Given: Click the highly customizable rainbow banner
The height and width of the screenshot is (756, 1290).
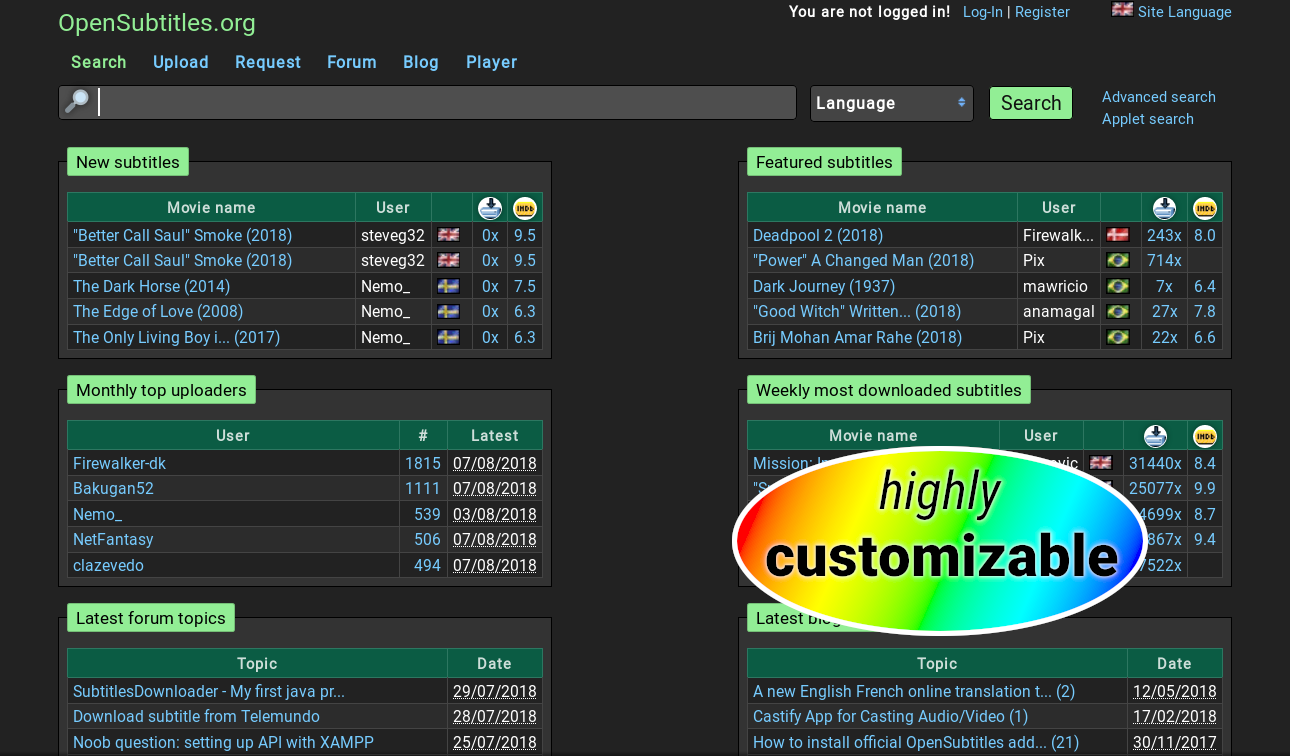Looking at the screenshot, I should (x=939, y=540).
